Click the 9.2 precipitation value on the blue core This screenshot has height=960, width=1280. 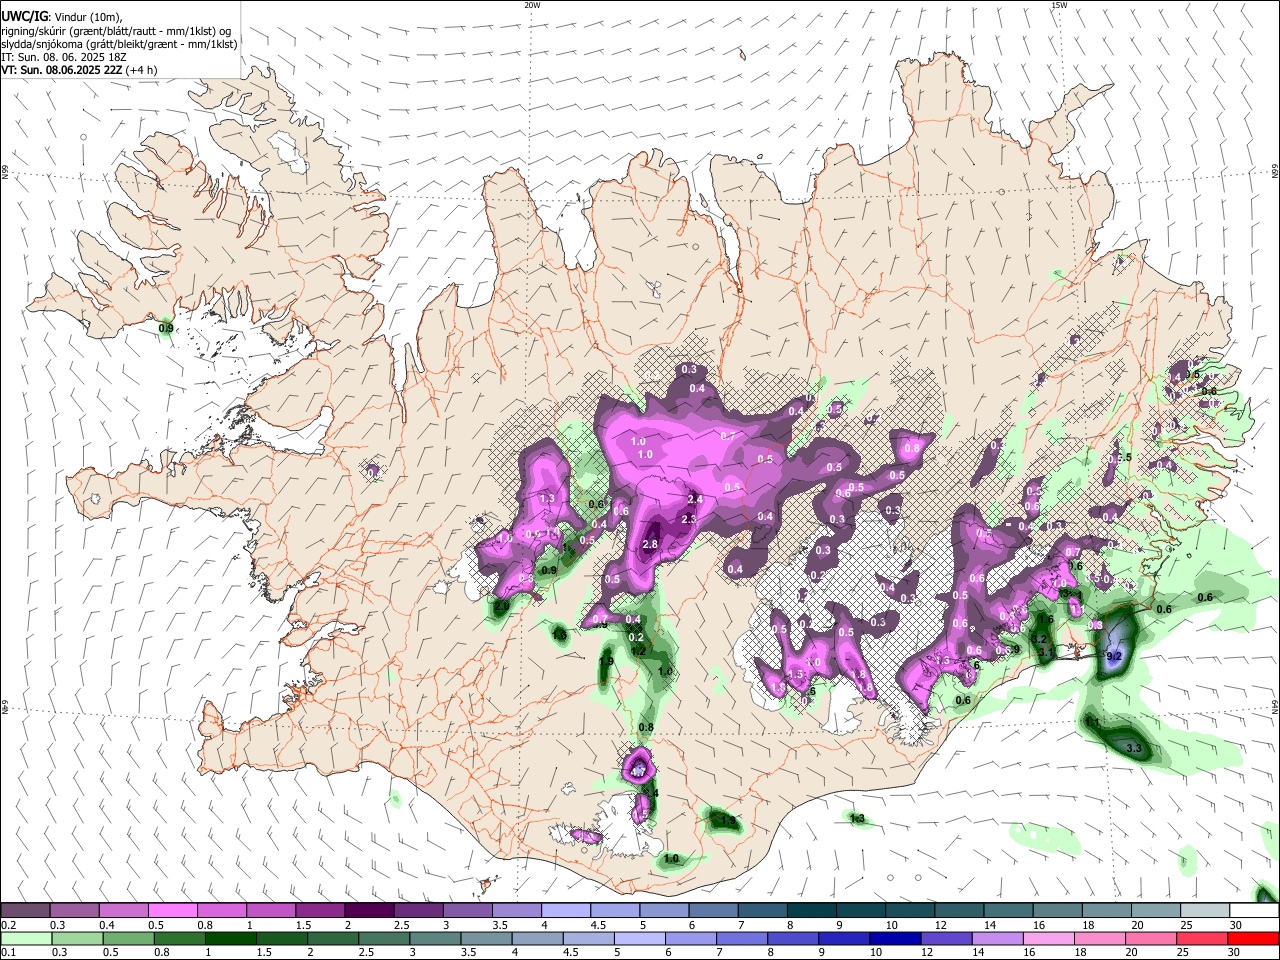point(1114,656)
